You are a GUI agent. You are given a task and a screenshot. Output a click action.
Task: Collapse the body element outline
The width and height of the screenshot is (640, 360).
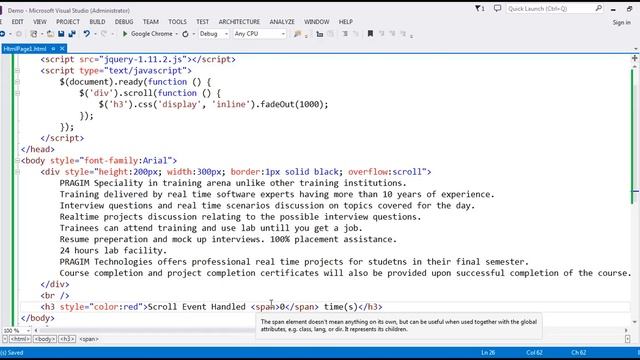(x=18, y=160)
